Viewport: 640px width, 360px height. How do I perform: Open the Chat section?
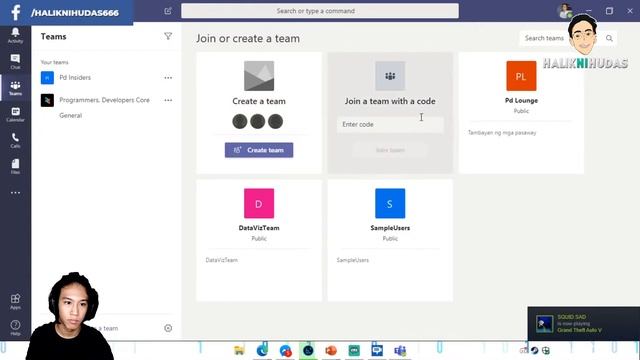[x=15, y=62]
